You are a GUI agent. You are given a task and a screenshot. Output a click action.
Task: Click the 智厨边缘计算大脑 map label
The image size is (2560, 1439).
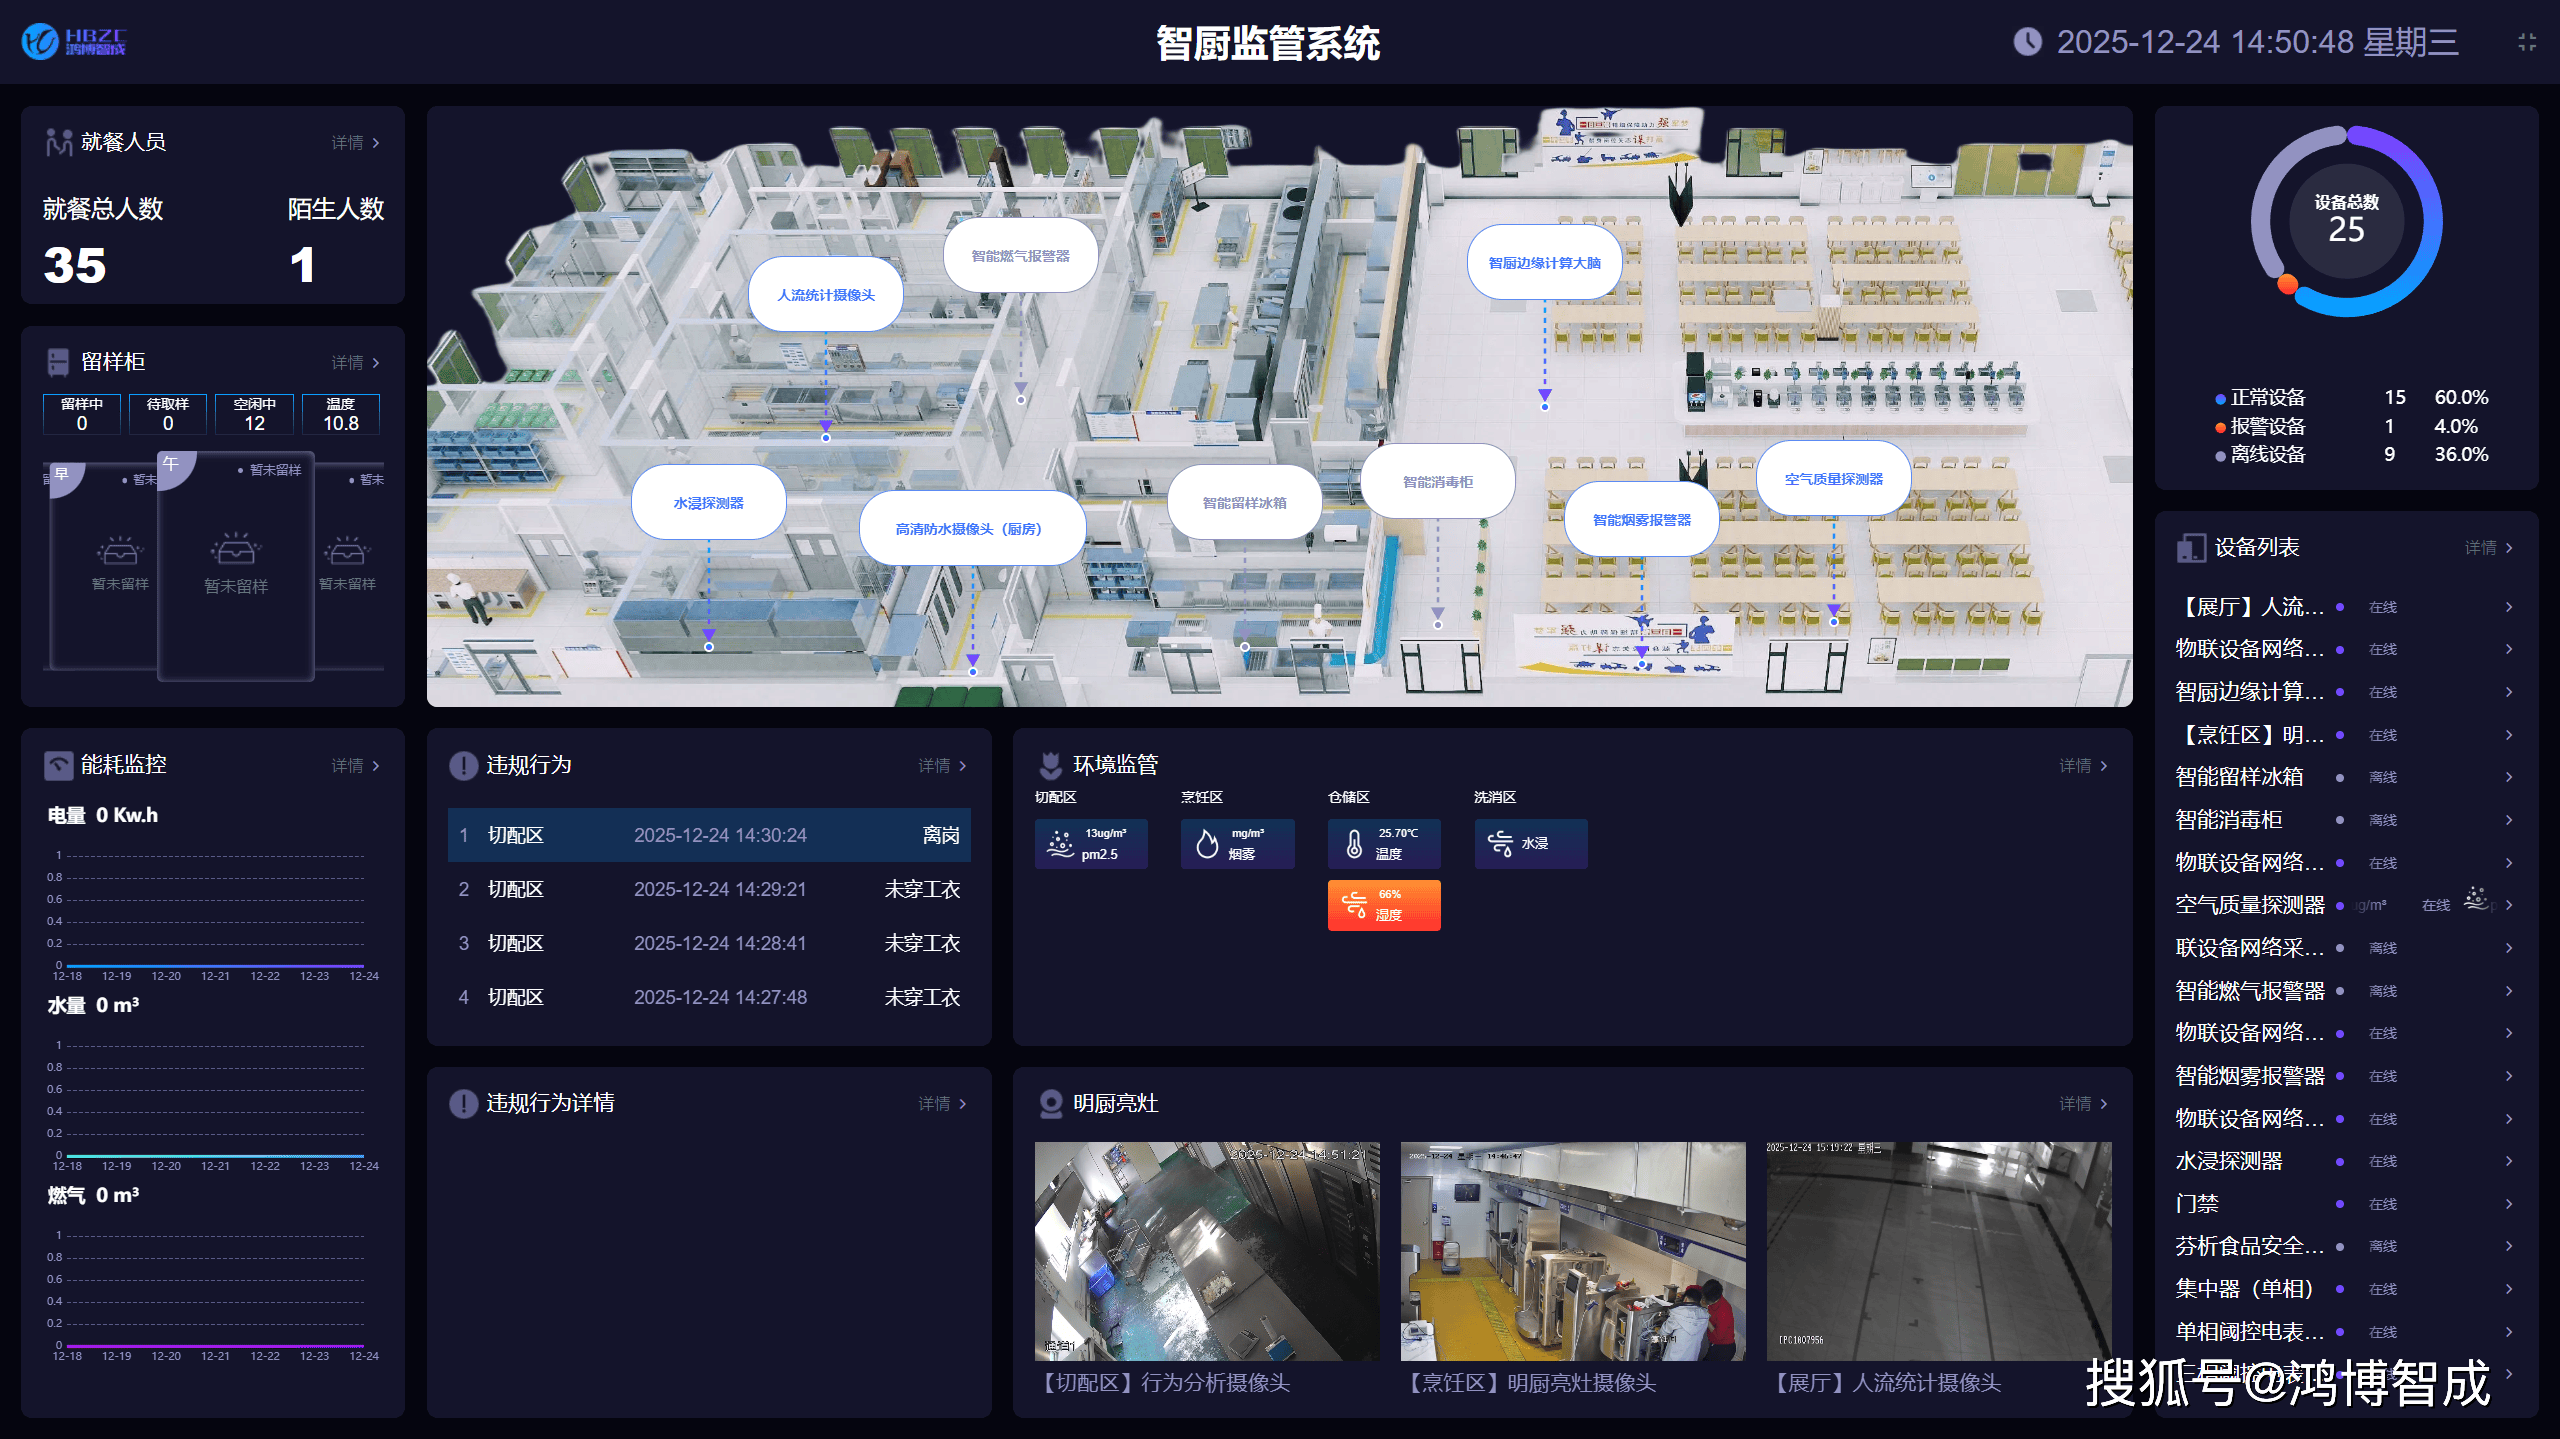pyautogui.click(x=1544, y=263)
